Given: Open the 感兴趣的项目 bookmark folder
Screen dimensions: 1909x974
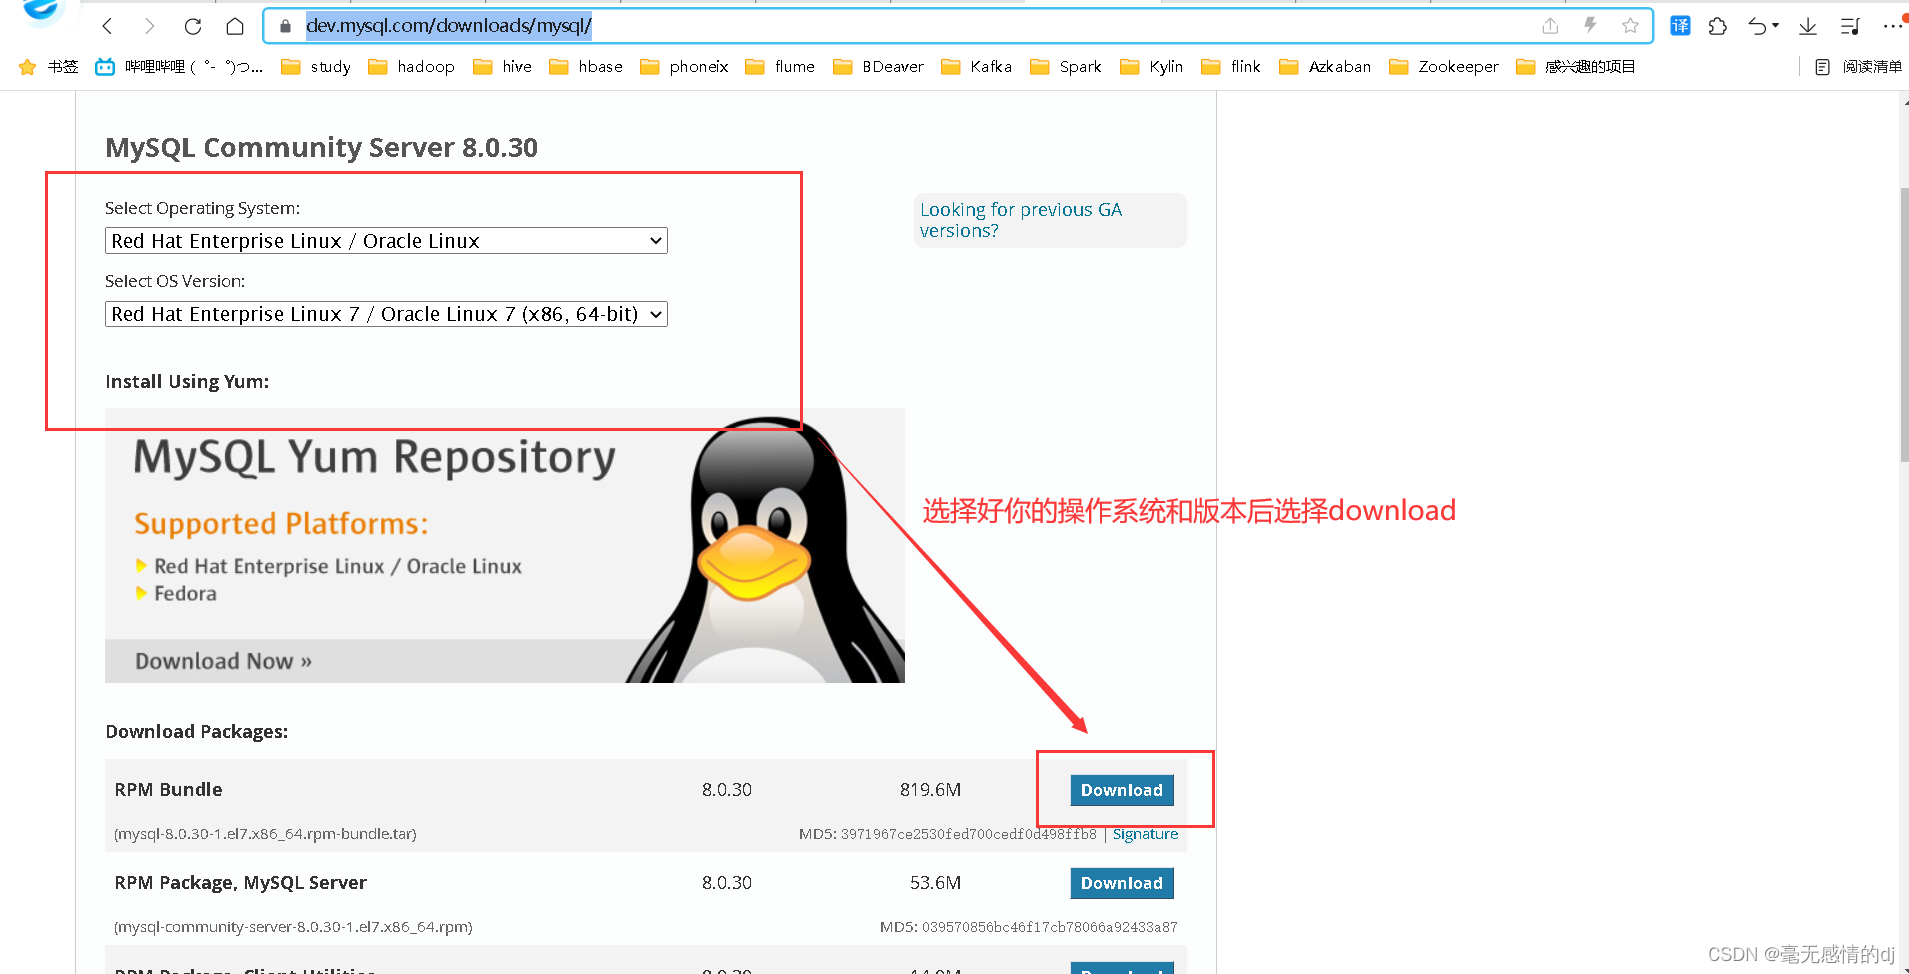Looking at the screenshot, I should [1575, 67].
